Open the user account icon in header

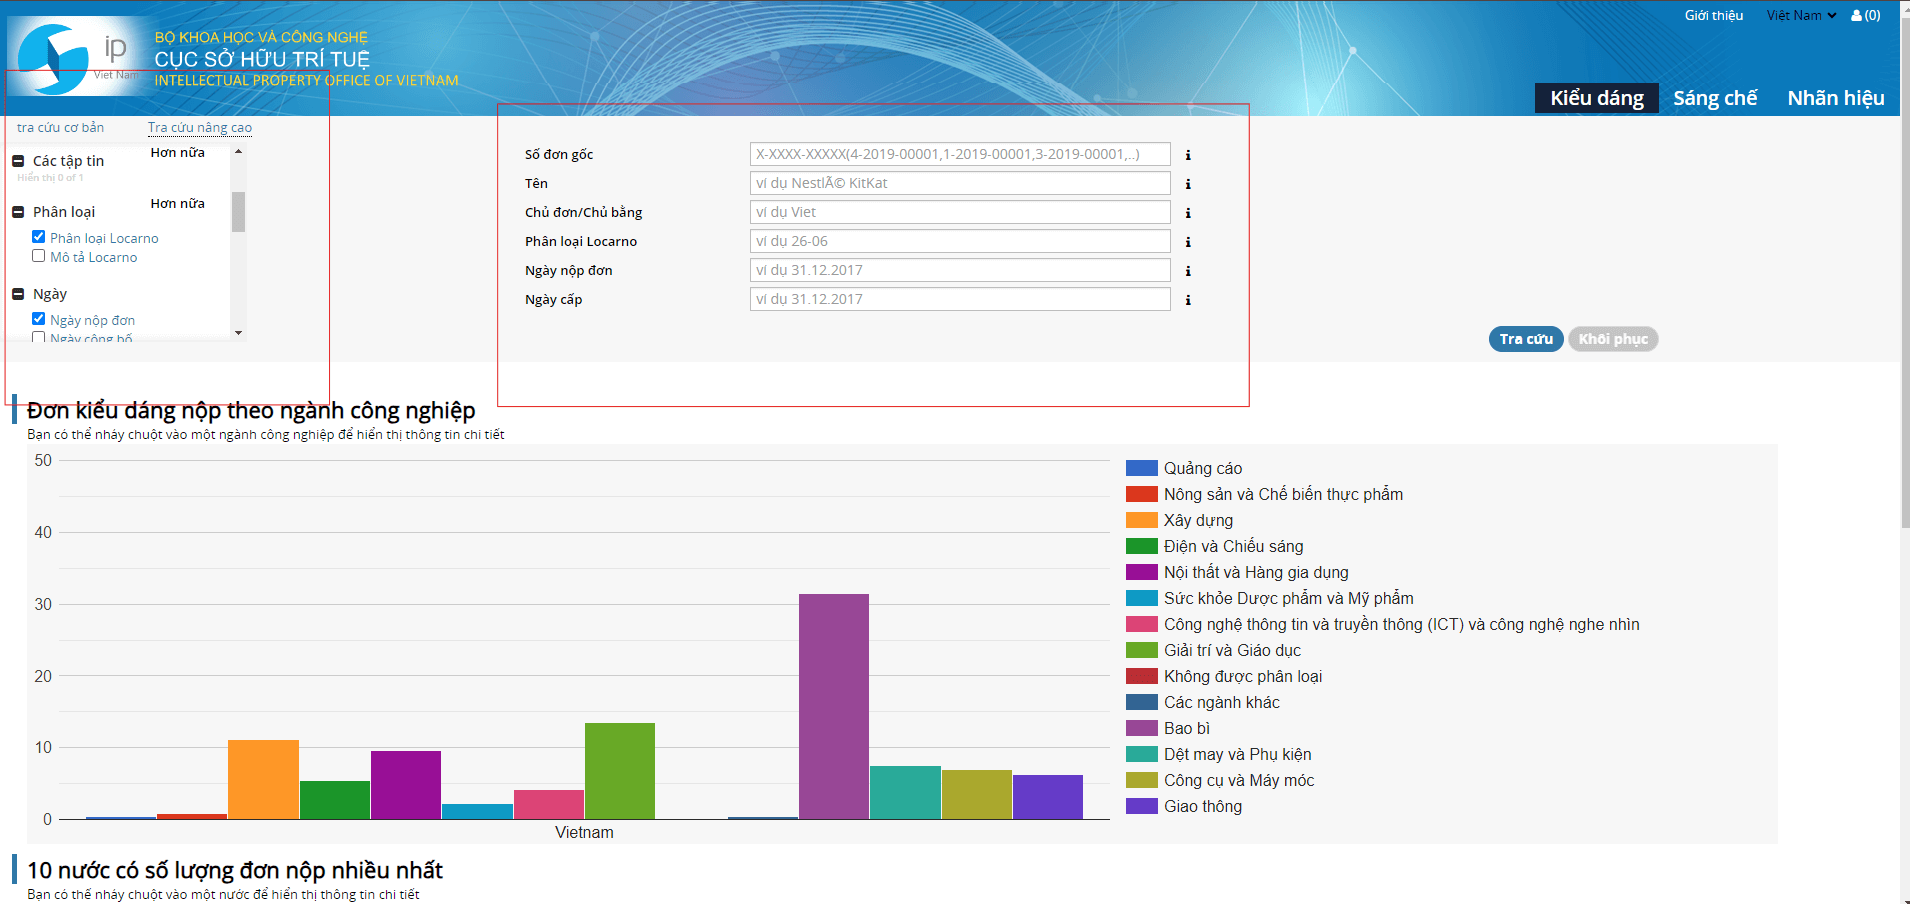[x=1865, y=16]
